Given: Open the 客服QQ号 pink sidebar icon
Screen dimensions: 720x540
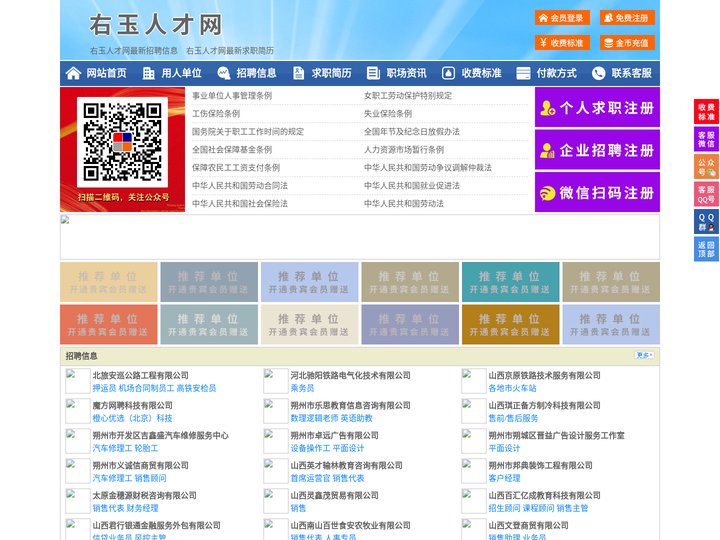Looking at the screenshot, I should pos(706,194).
